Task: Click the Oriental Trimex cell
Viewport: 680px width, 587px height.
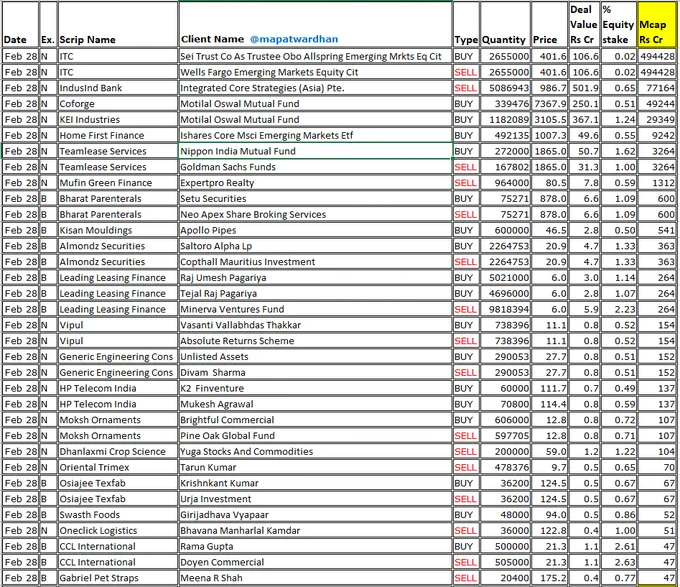Action: pos(118,467)
